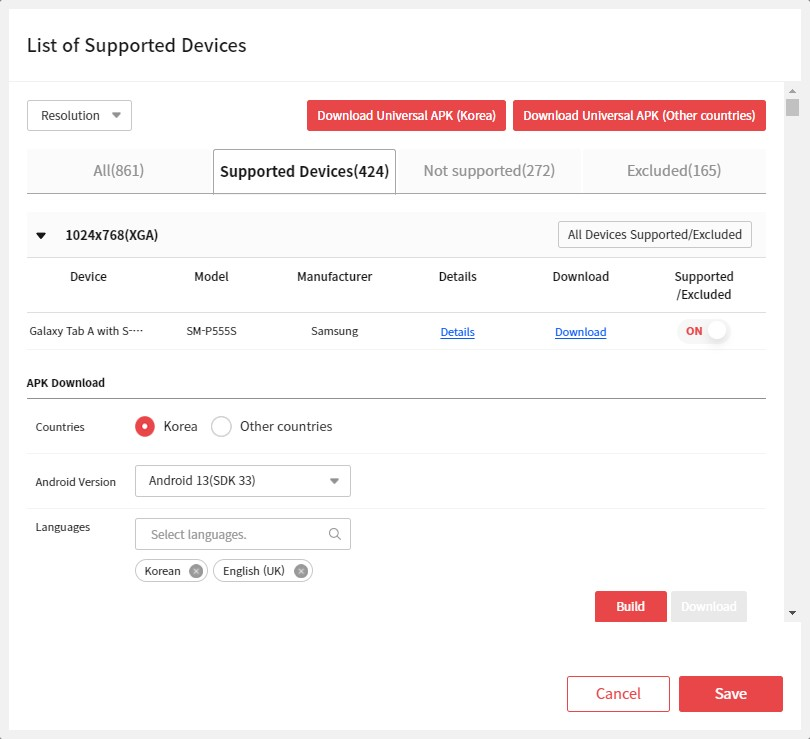The height and width of the screenshot is (739, 810).
Task: Open the Android Version dropdown
Action: click(x=242, y=481)
